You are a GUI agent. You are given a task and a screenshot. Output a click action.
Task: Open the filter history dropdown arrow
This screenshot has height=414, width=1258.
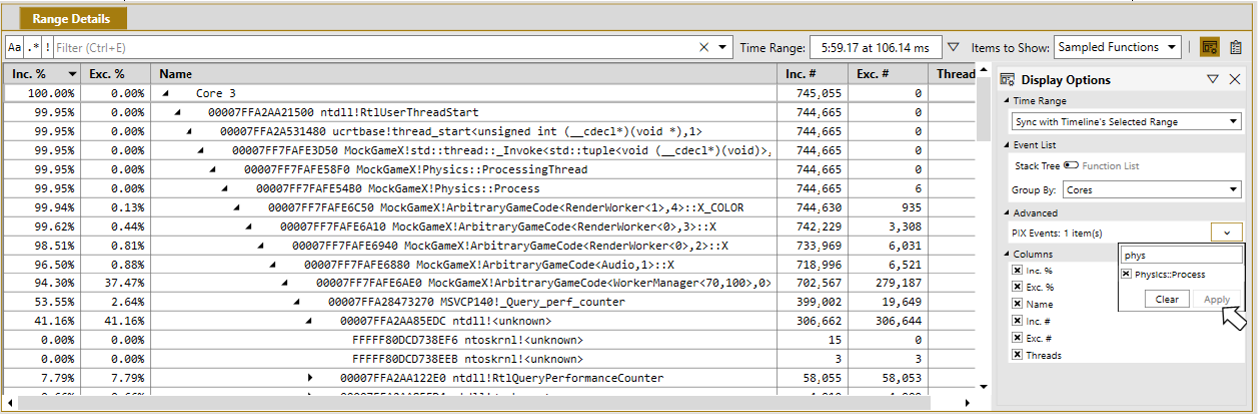[x=724, y=47]
